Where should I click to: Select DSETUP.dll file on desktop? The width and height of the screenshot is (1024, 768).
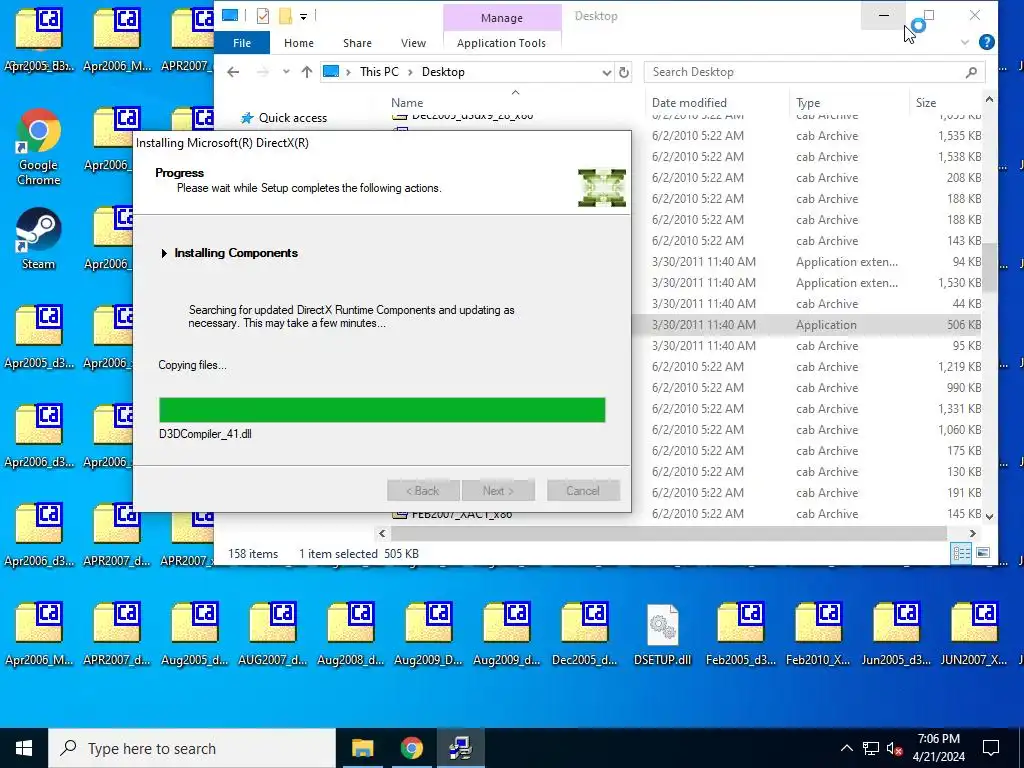click(x=662, y=633)
